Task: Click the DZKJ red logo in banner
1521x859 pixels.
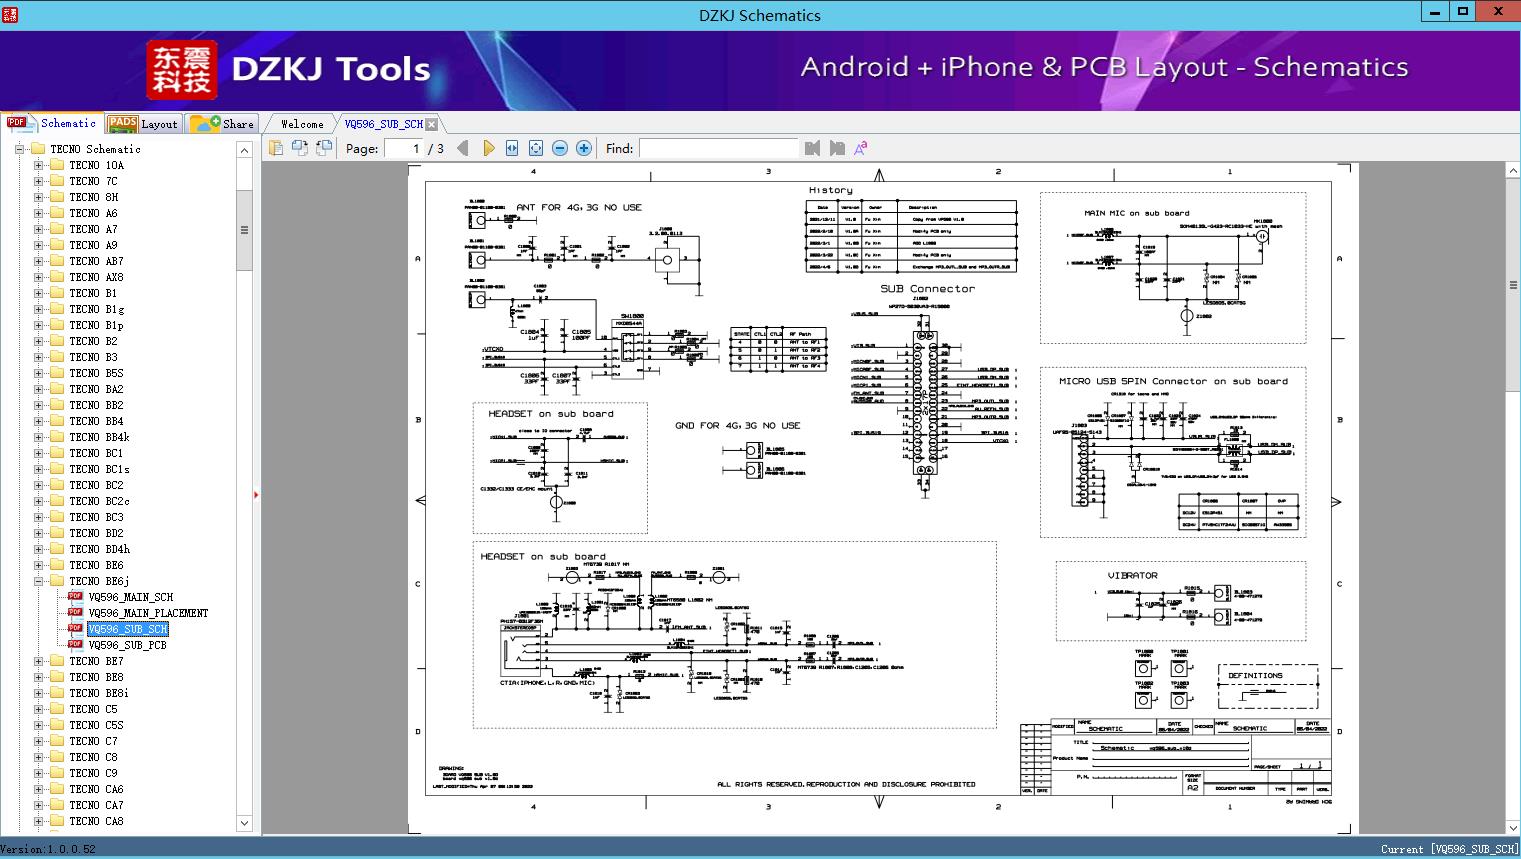Action: click(x=181, y=69)
